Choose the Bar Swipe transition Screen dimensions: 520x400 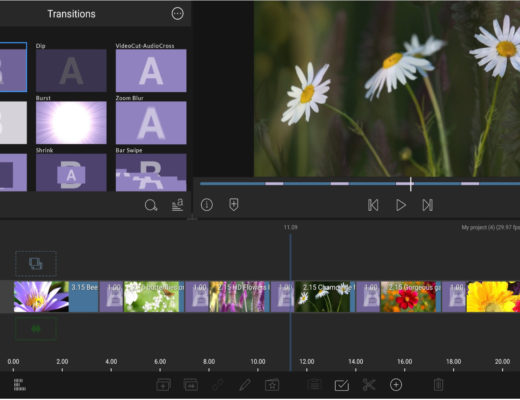coord(151,172)
